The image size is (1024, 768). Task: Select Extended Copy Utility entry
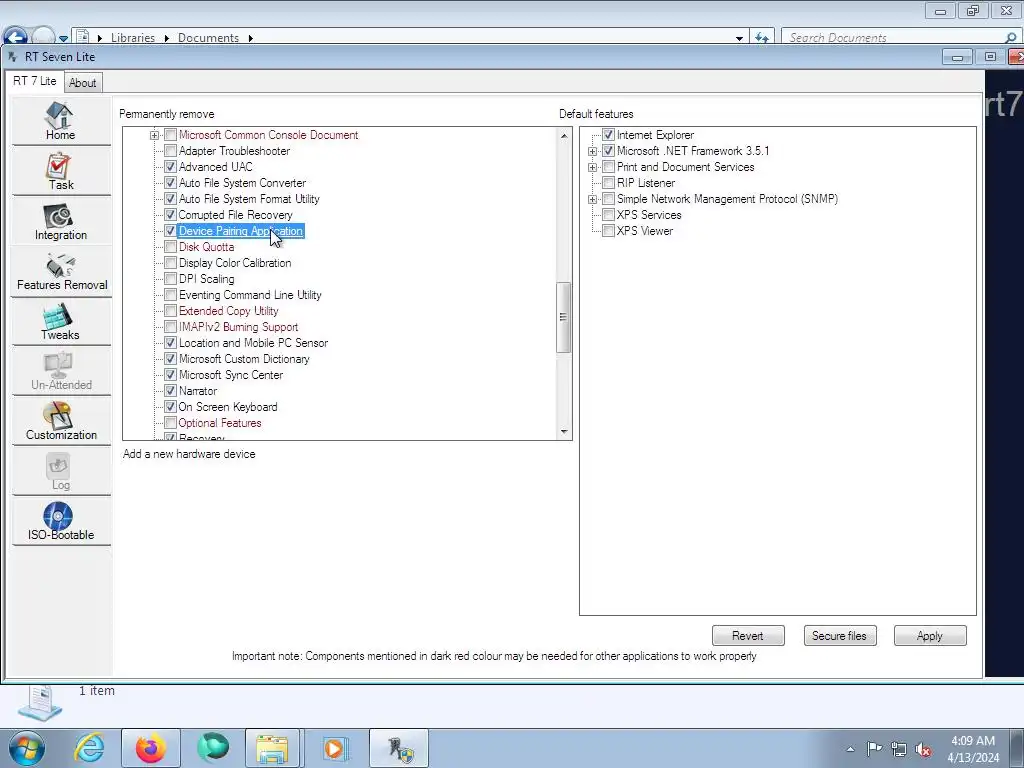pyautogui.click(x=229, y=311)
